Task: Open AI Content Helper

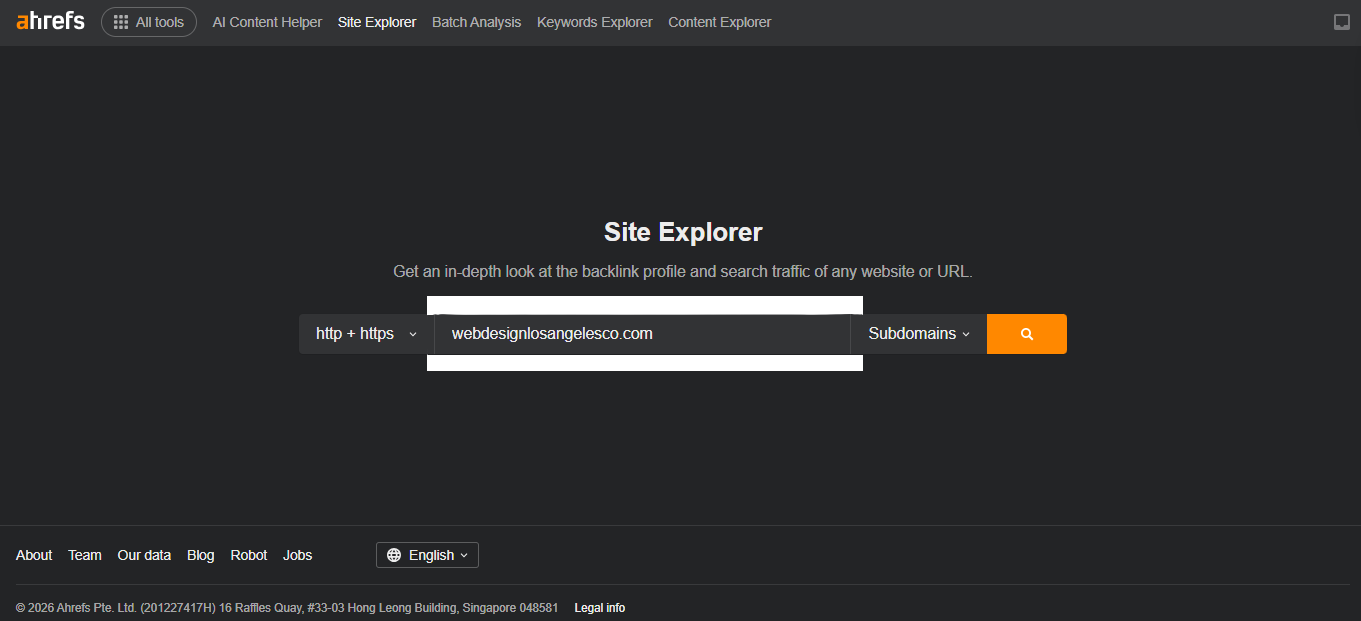Action: tap(267, 22)
